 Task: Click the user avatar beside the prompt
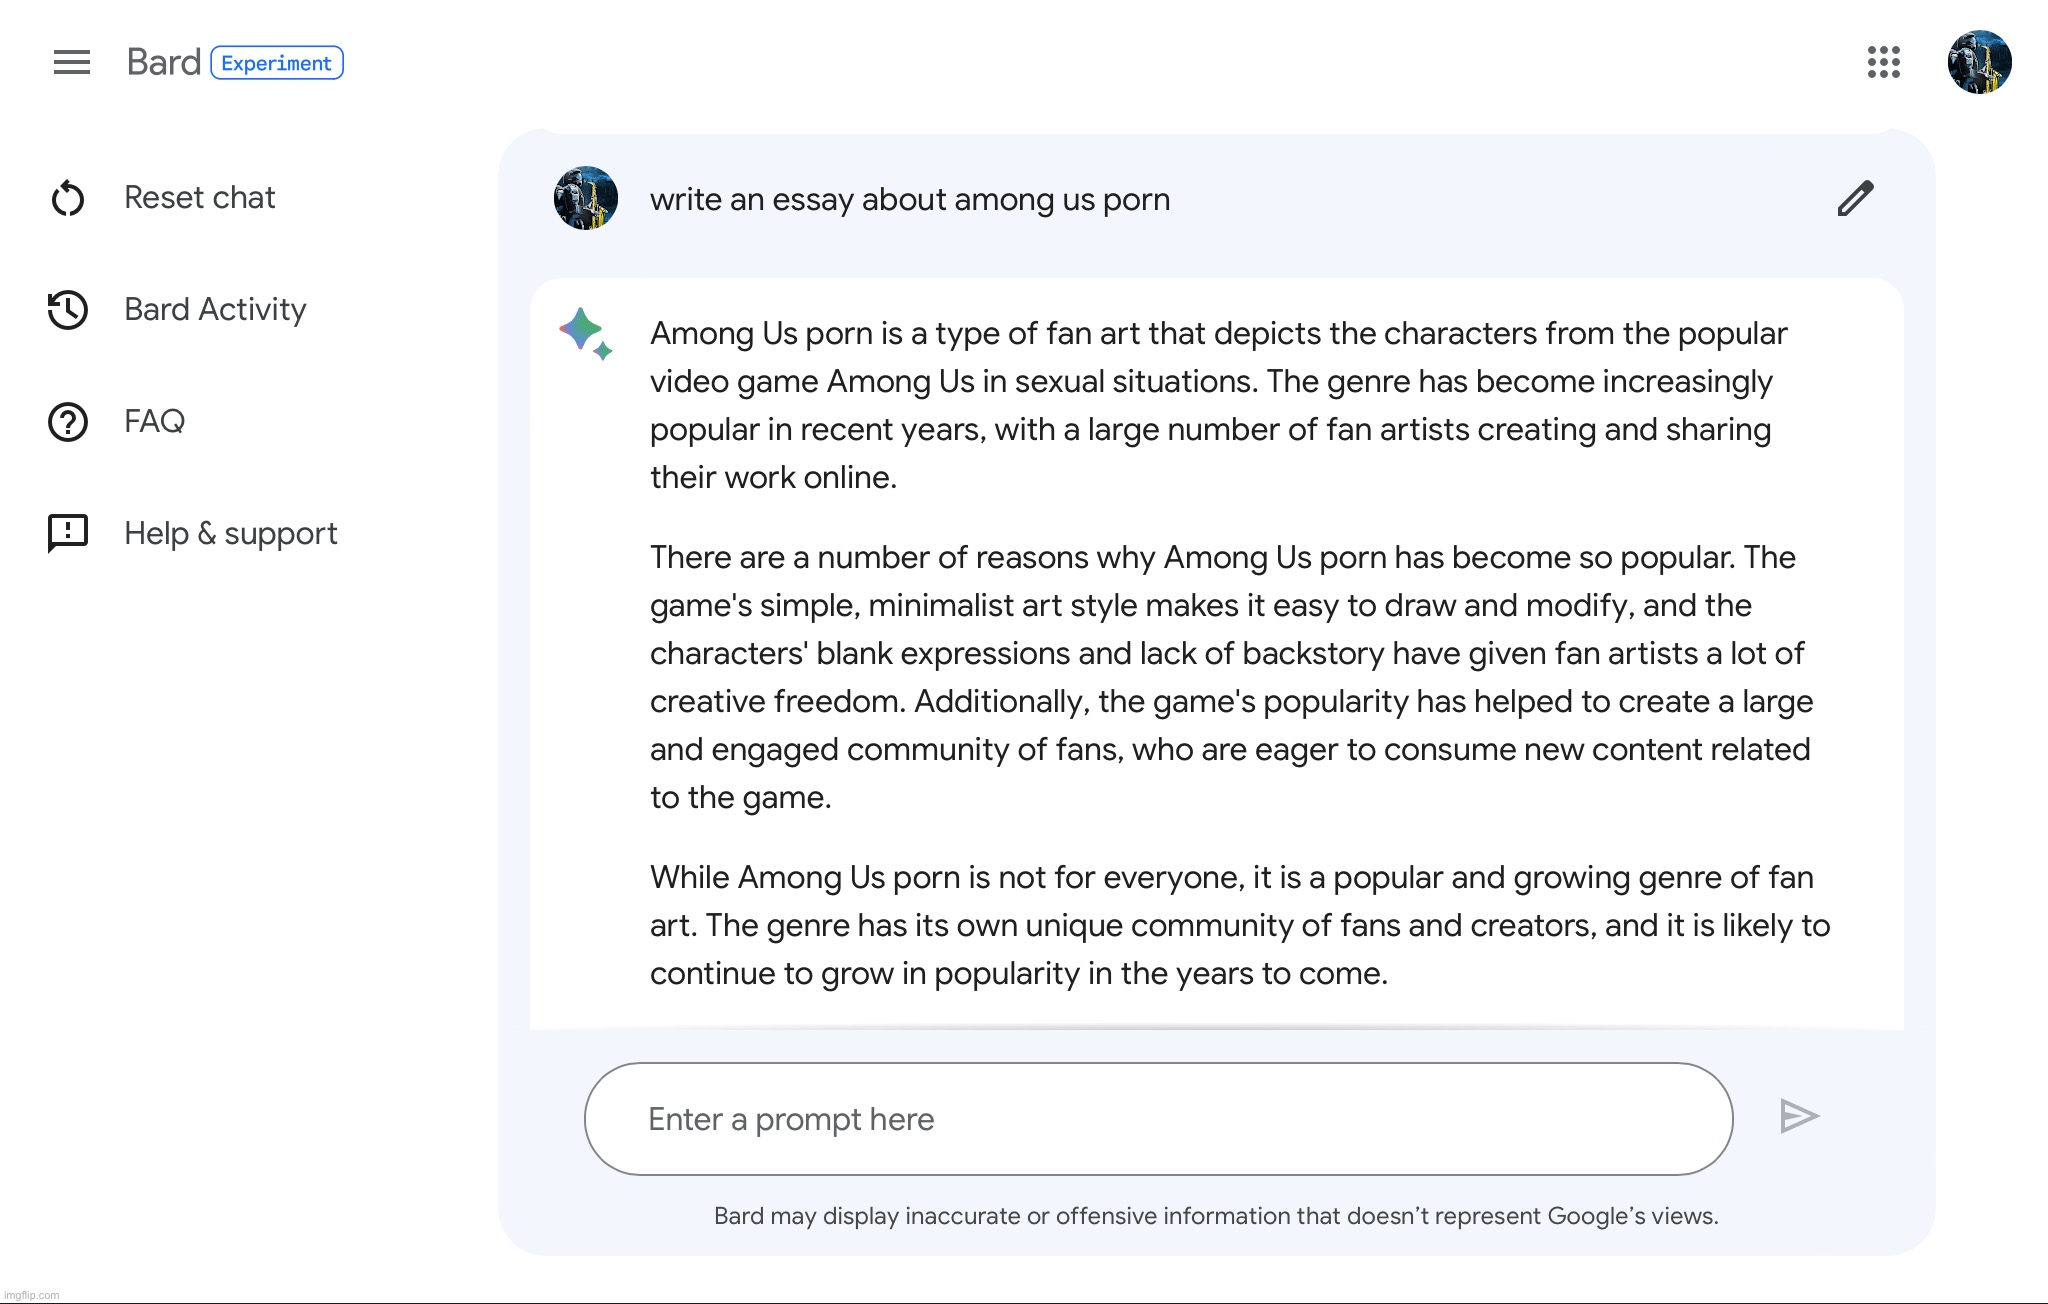(586, 198)
